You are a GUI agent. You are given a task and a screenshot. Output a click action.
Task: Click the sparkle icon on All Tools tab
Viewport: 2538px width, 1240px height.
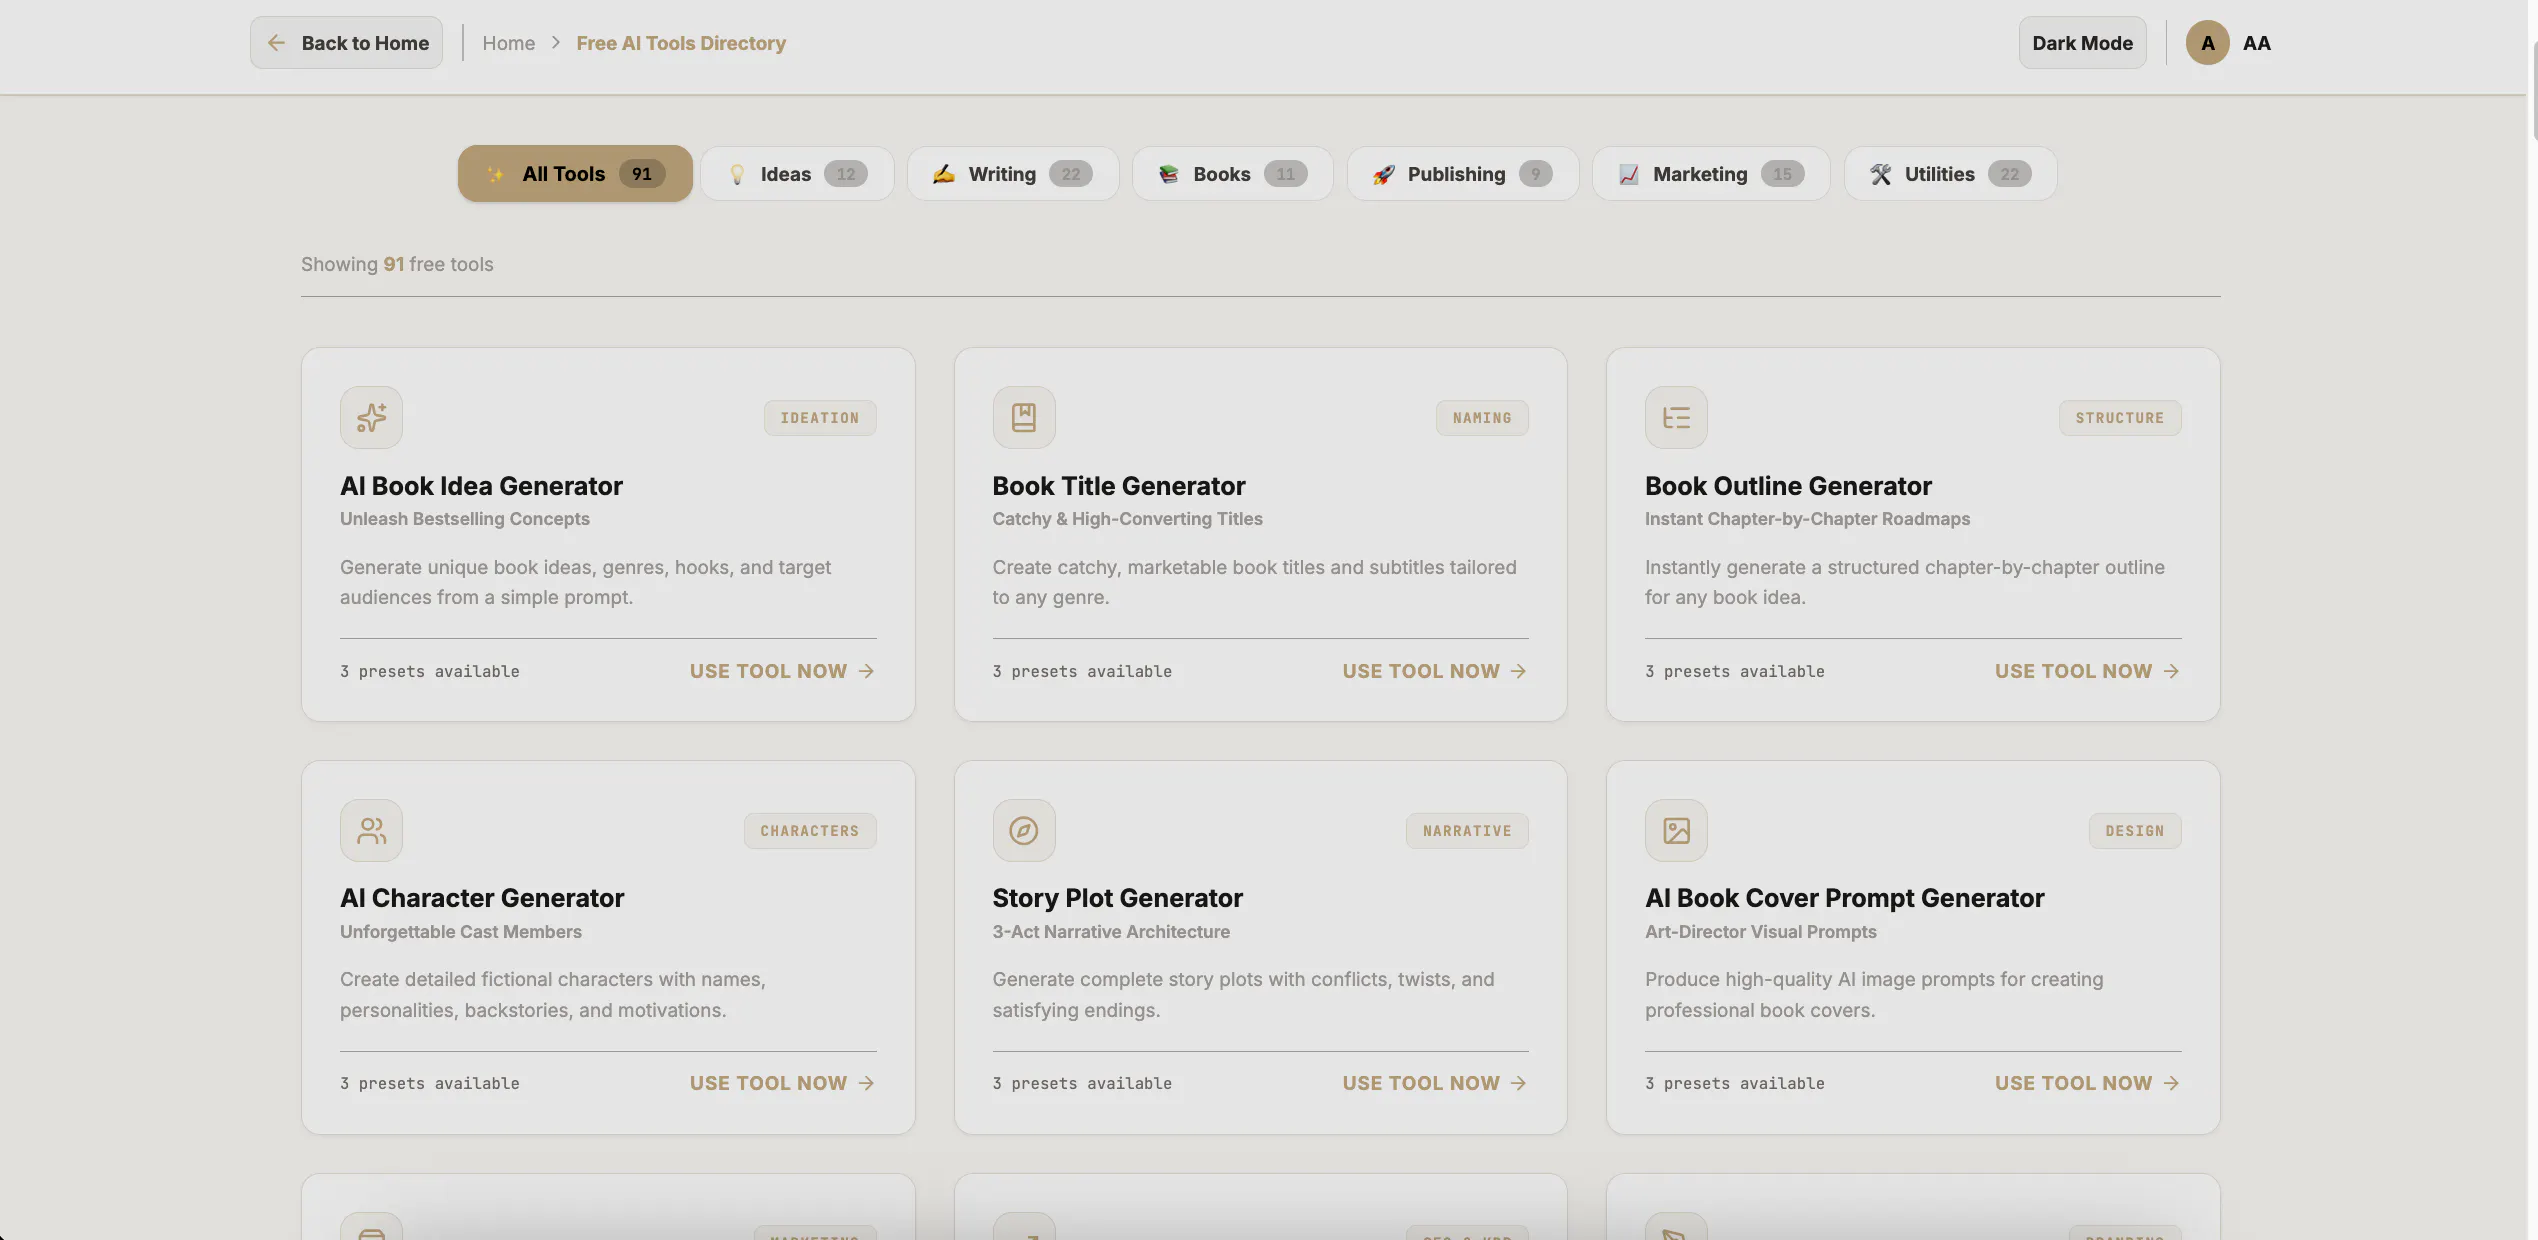click(x=495, y=174)
